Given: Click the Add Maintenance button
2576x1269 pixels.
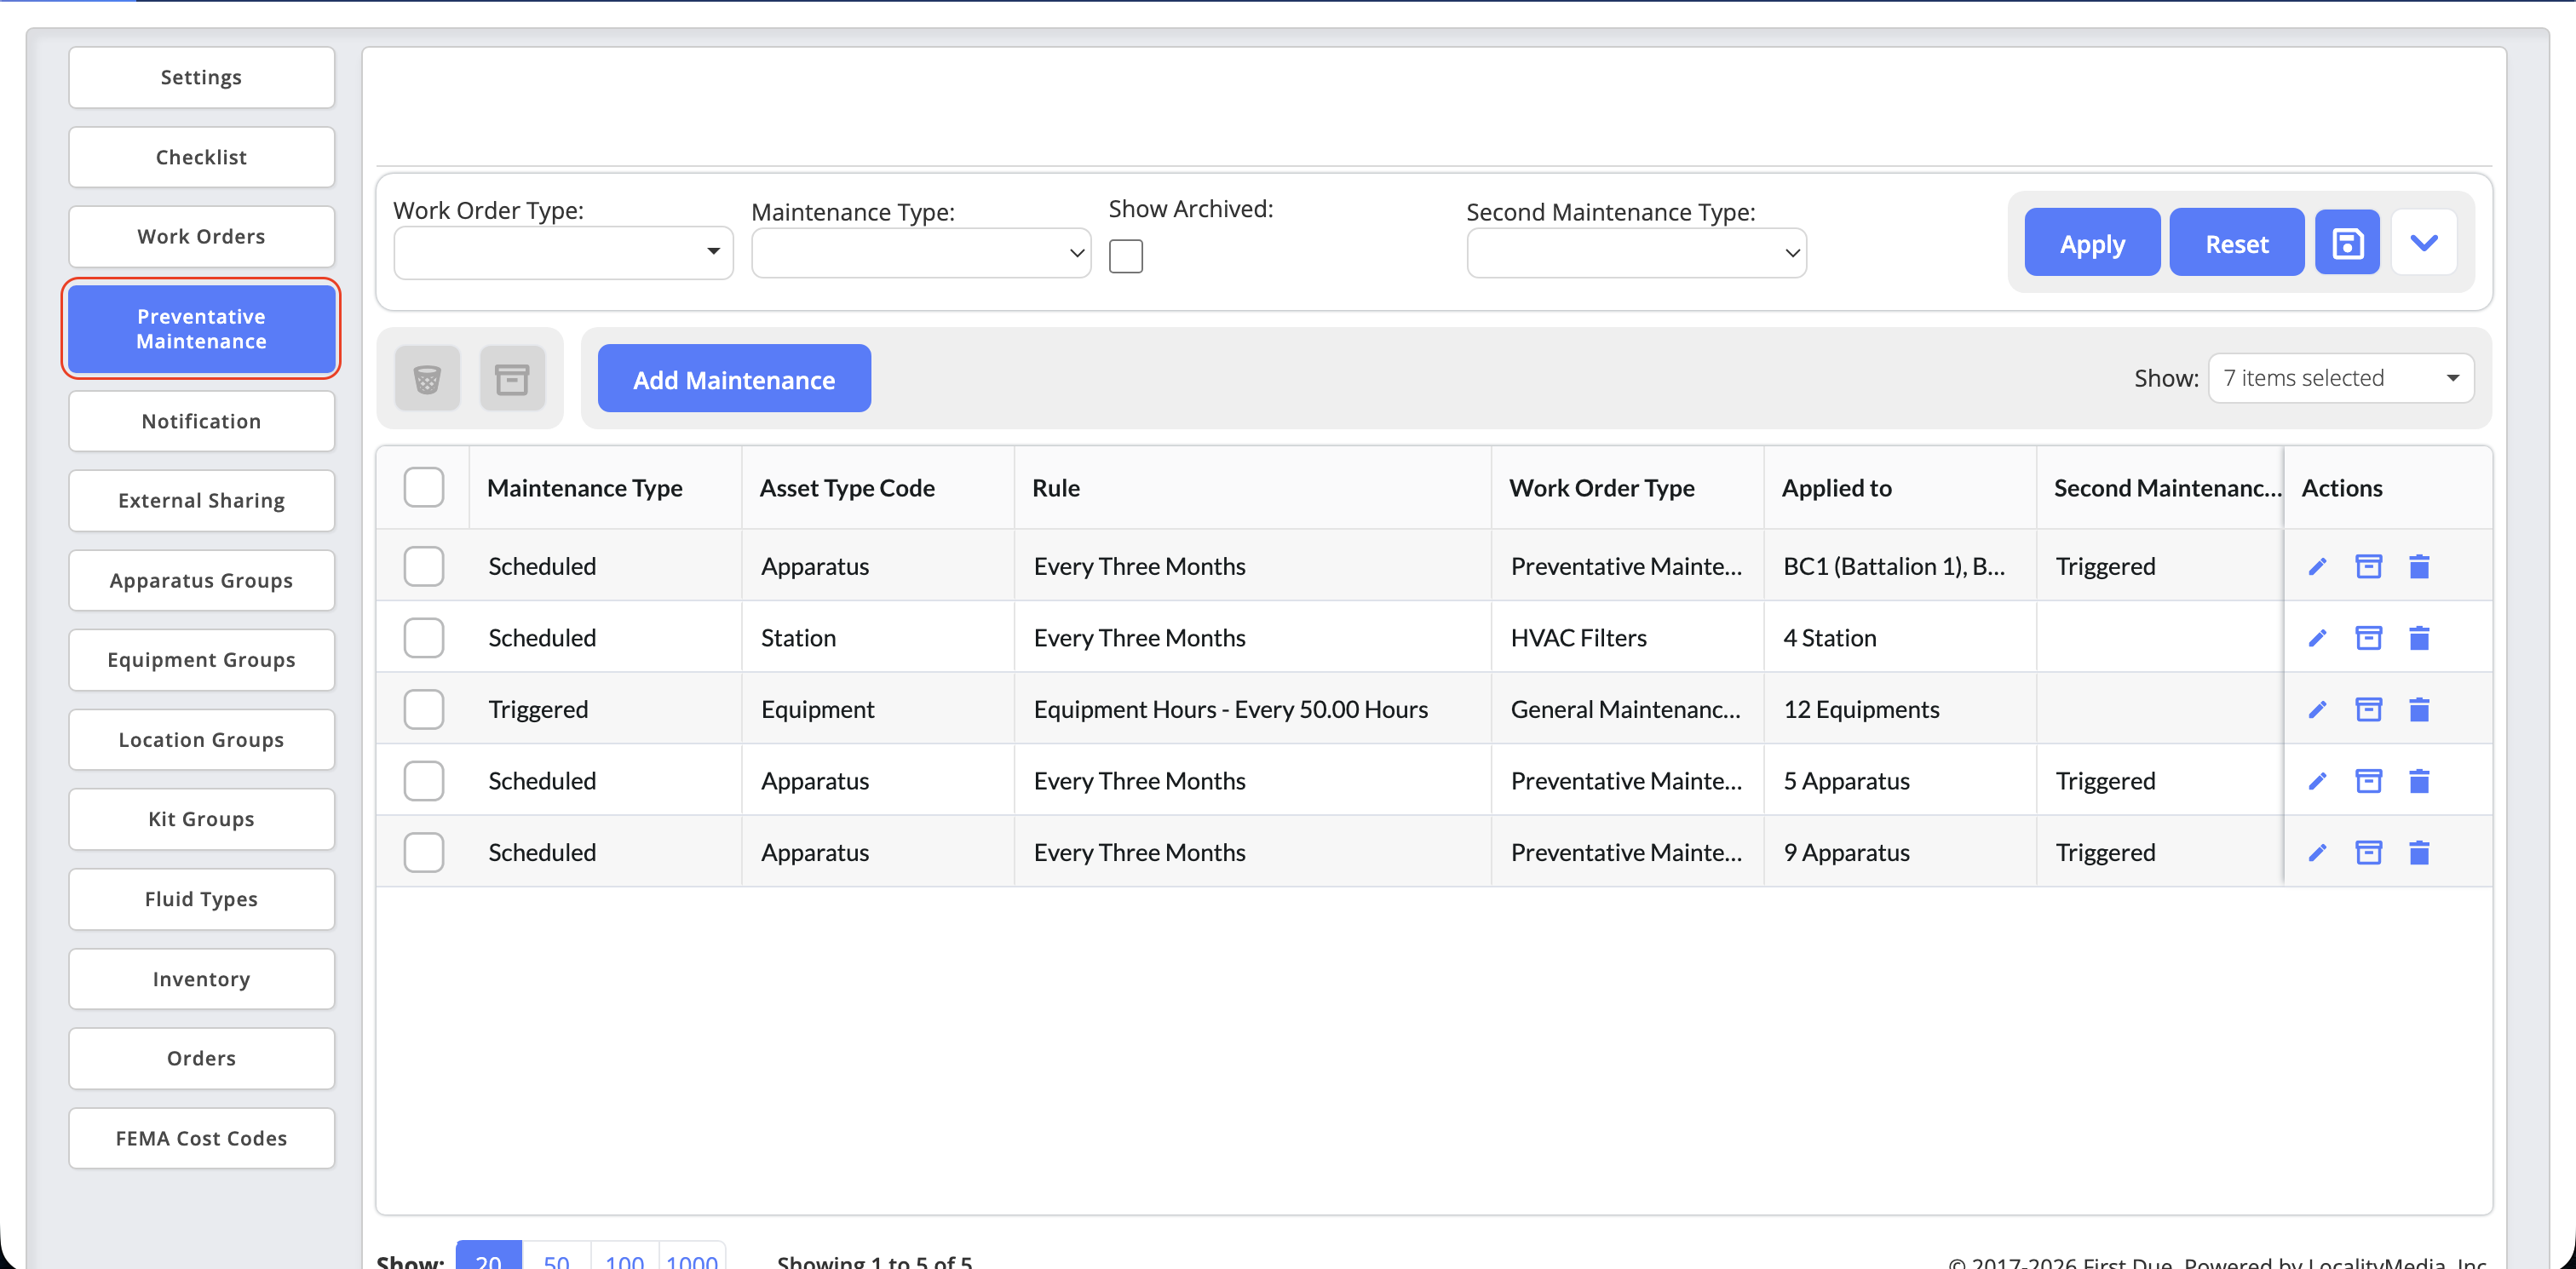Looking at the screenshot, I should [x=734, y=379].
